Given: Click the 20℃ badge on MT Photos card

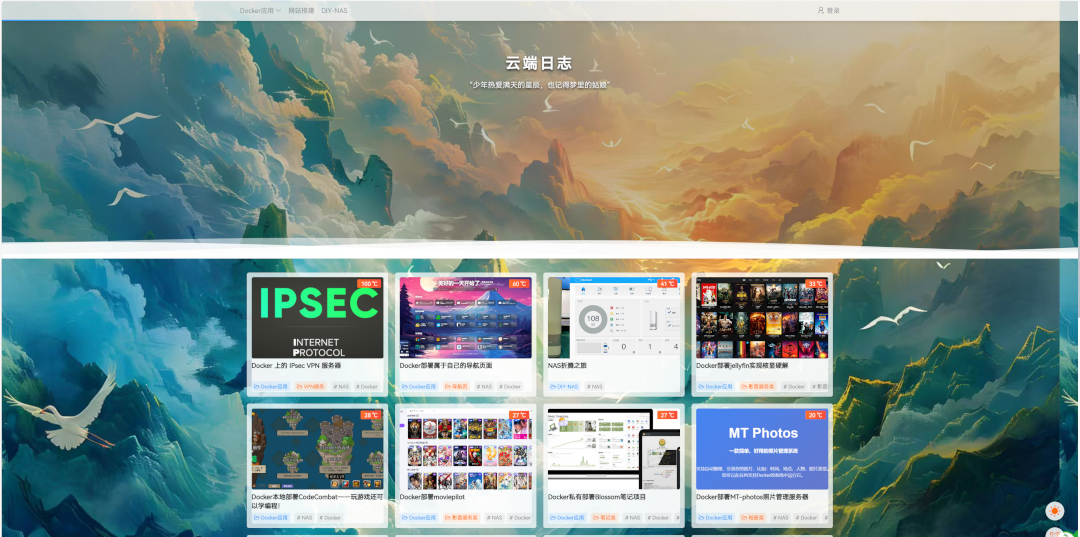Looking at the screenshot, I should tap(816, 415).
